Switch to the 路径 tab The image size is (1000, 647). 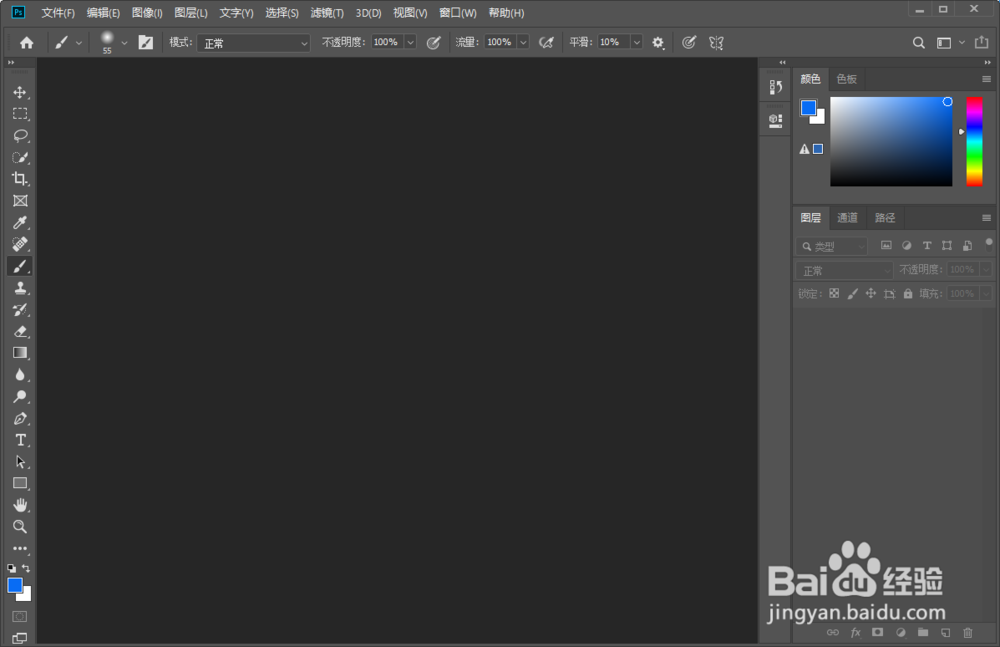tap(885, 218)
